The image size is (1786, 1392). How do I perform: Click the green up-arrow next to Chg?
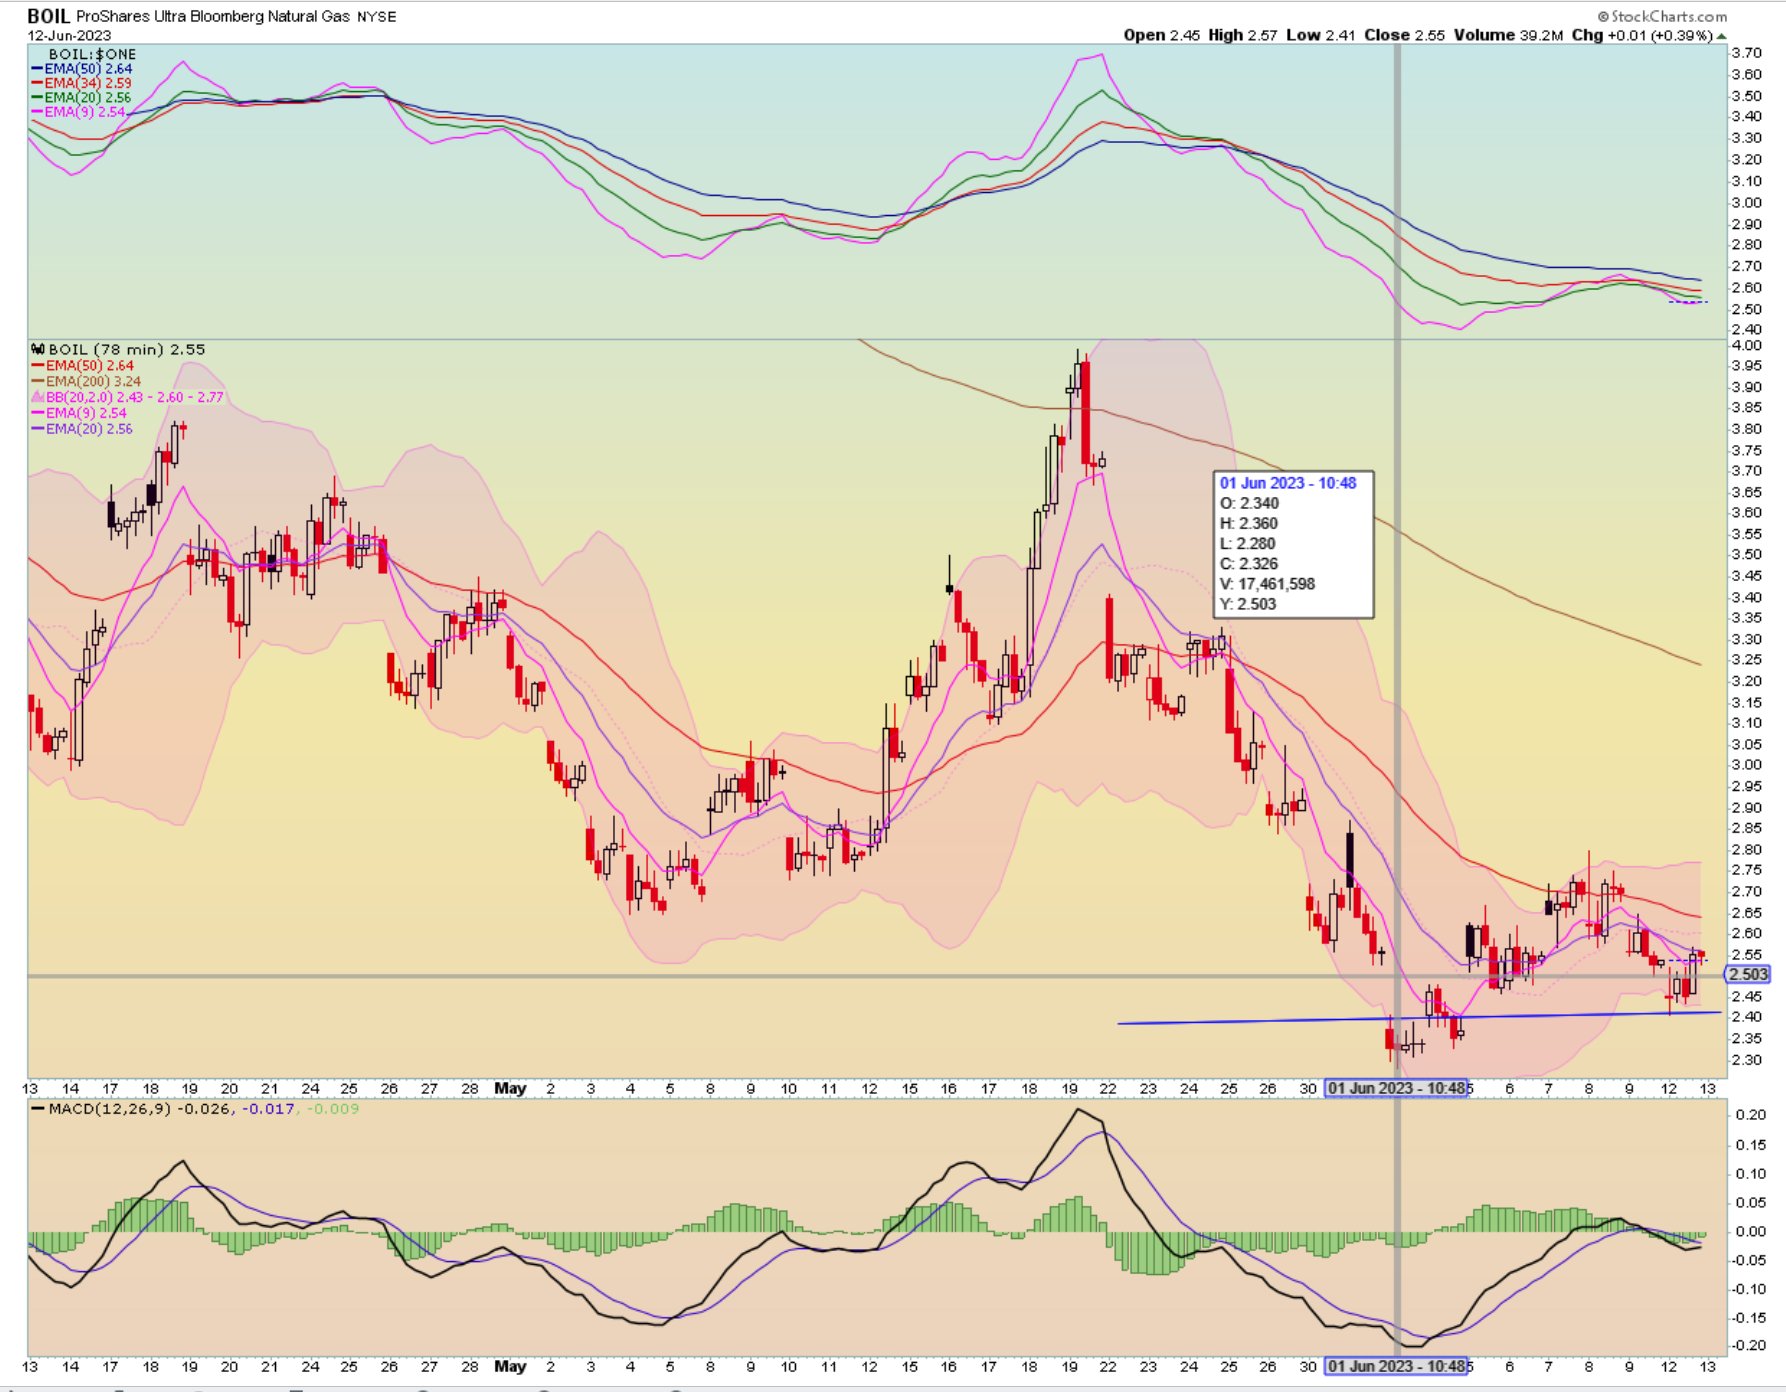pos(1721,36)
